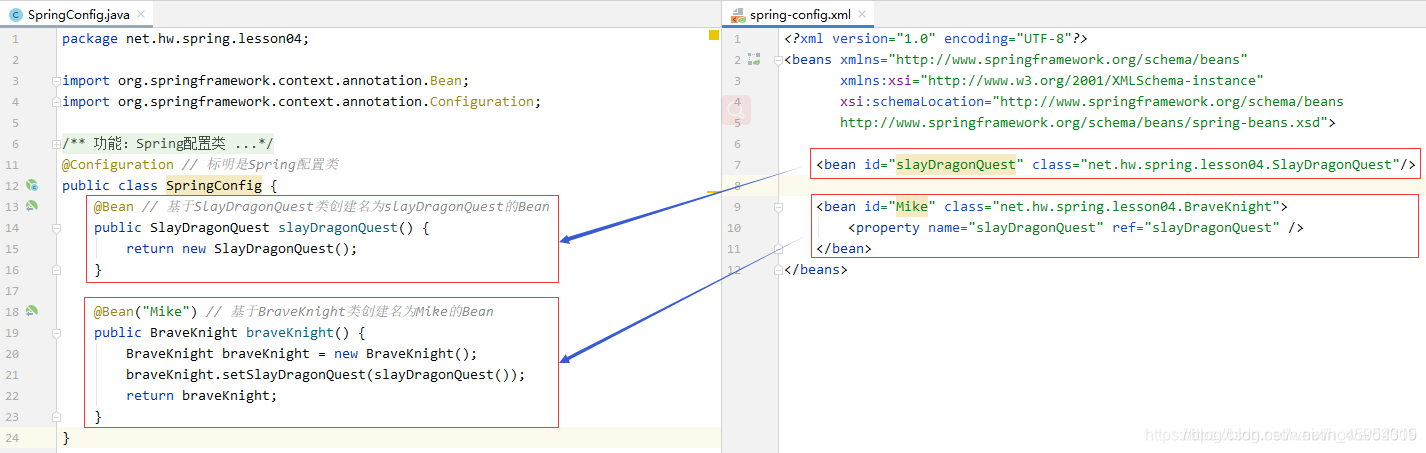Click spring-beans.xsd URL on XML line 5
1426x453 pixels.
(x=1084, y=122)
